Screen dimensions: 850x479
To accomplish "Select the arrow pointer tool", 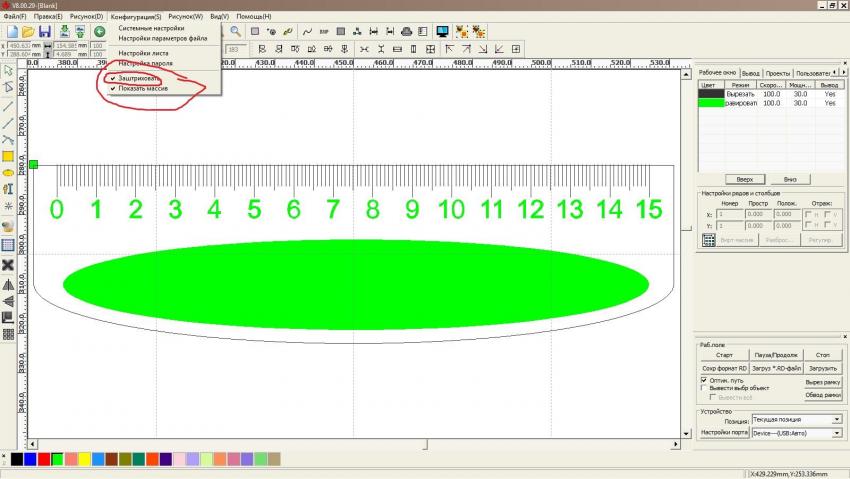I will [8, 71].
